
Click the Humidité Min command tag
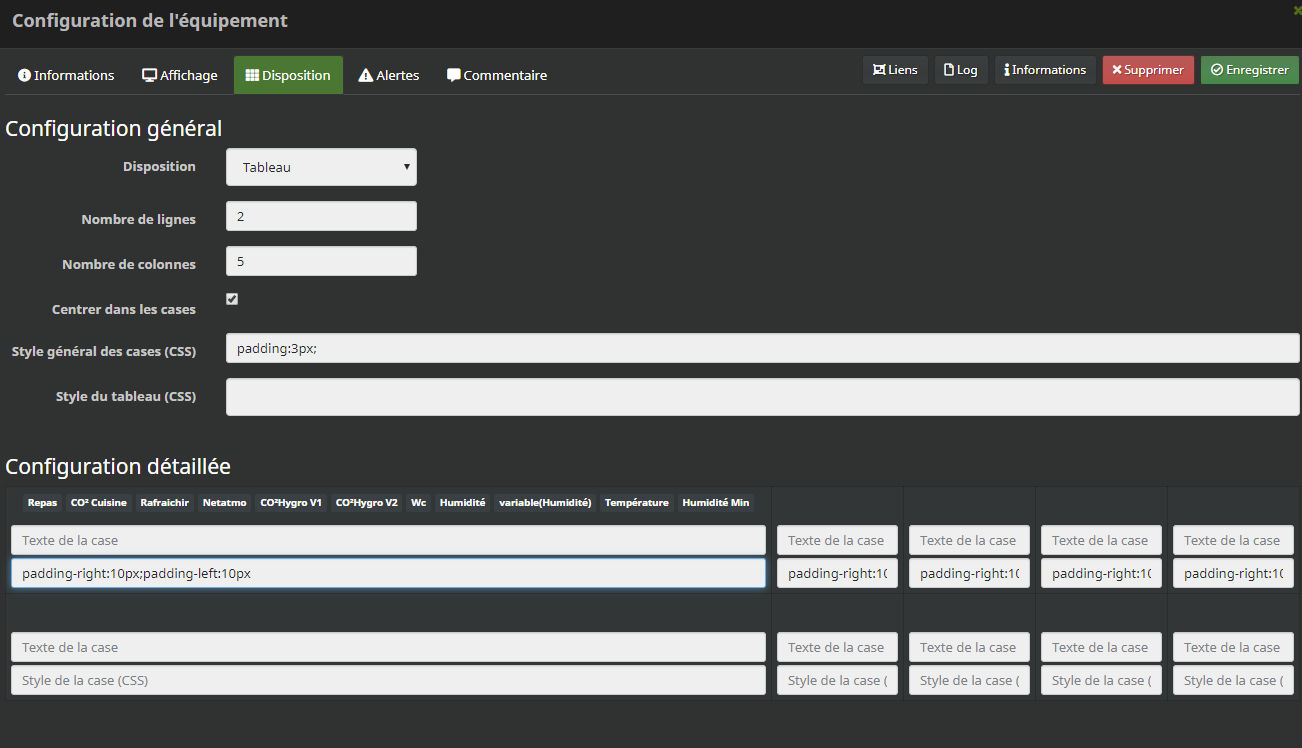[716, 503]
